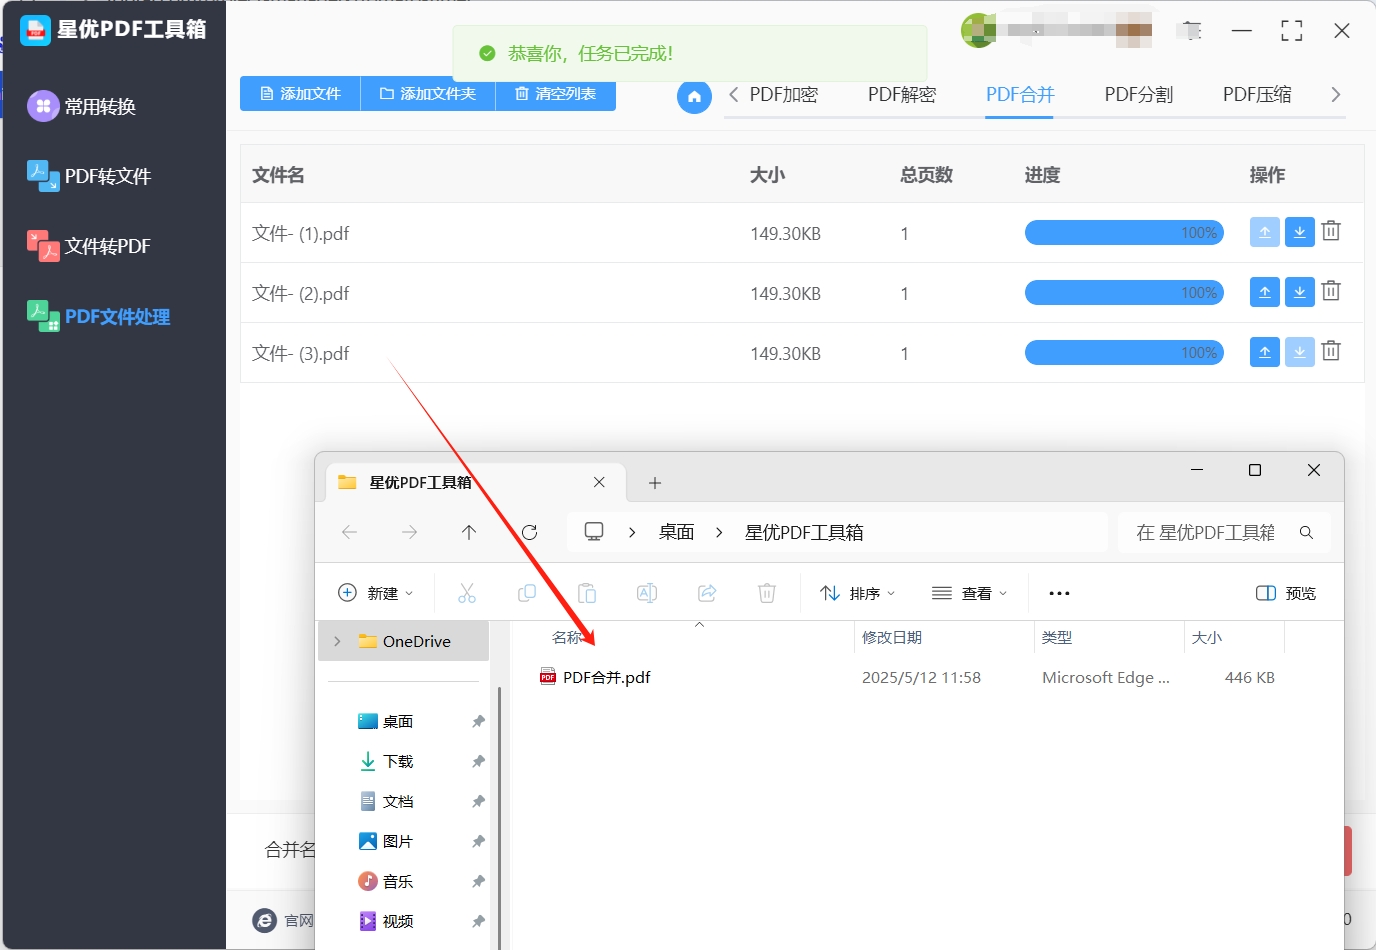Open the 文件转PDF sidebar section

(x=89, y=246)
